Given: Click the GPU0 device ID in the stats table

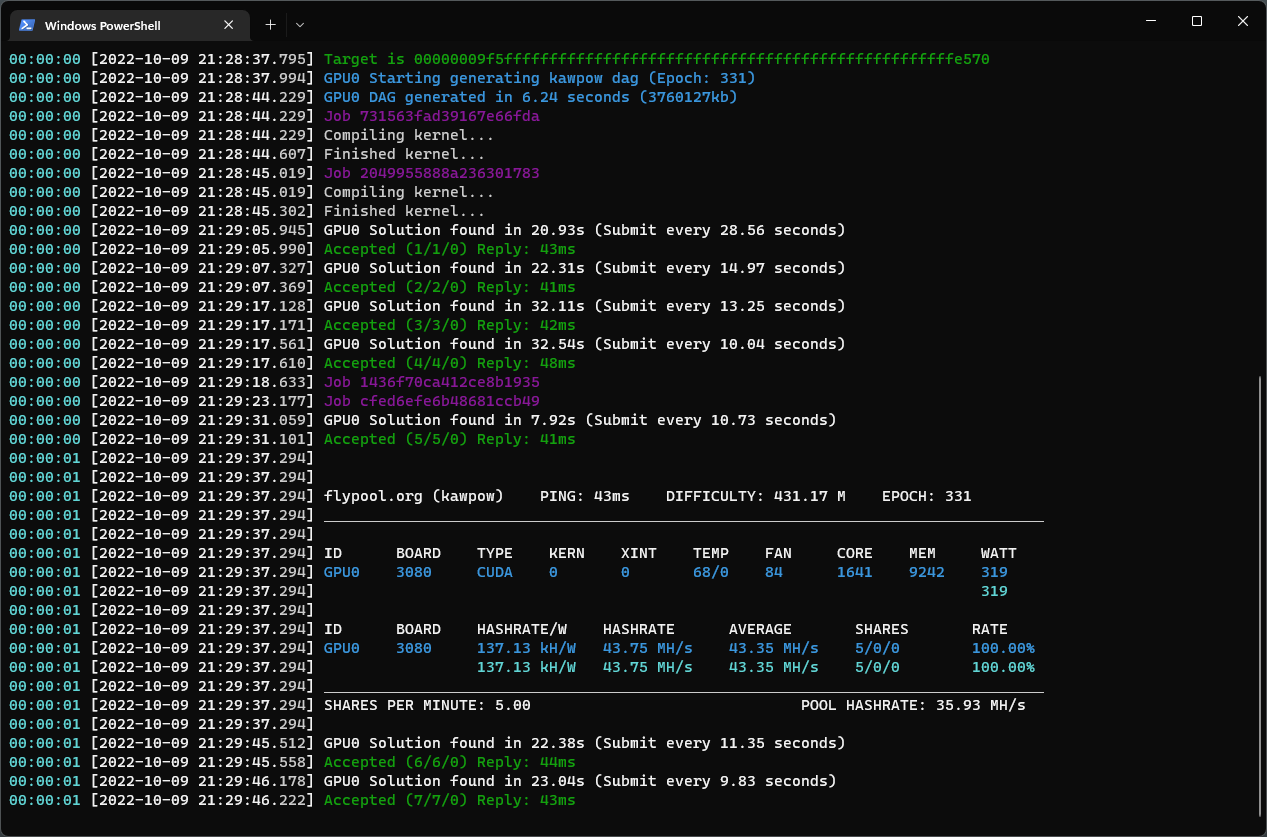Looking at the screenshot, I should 340,572.
